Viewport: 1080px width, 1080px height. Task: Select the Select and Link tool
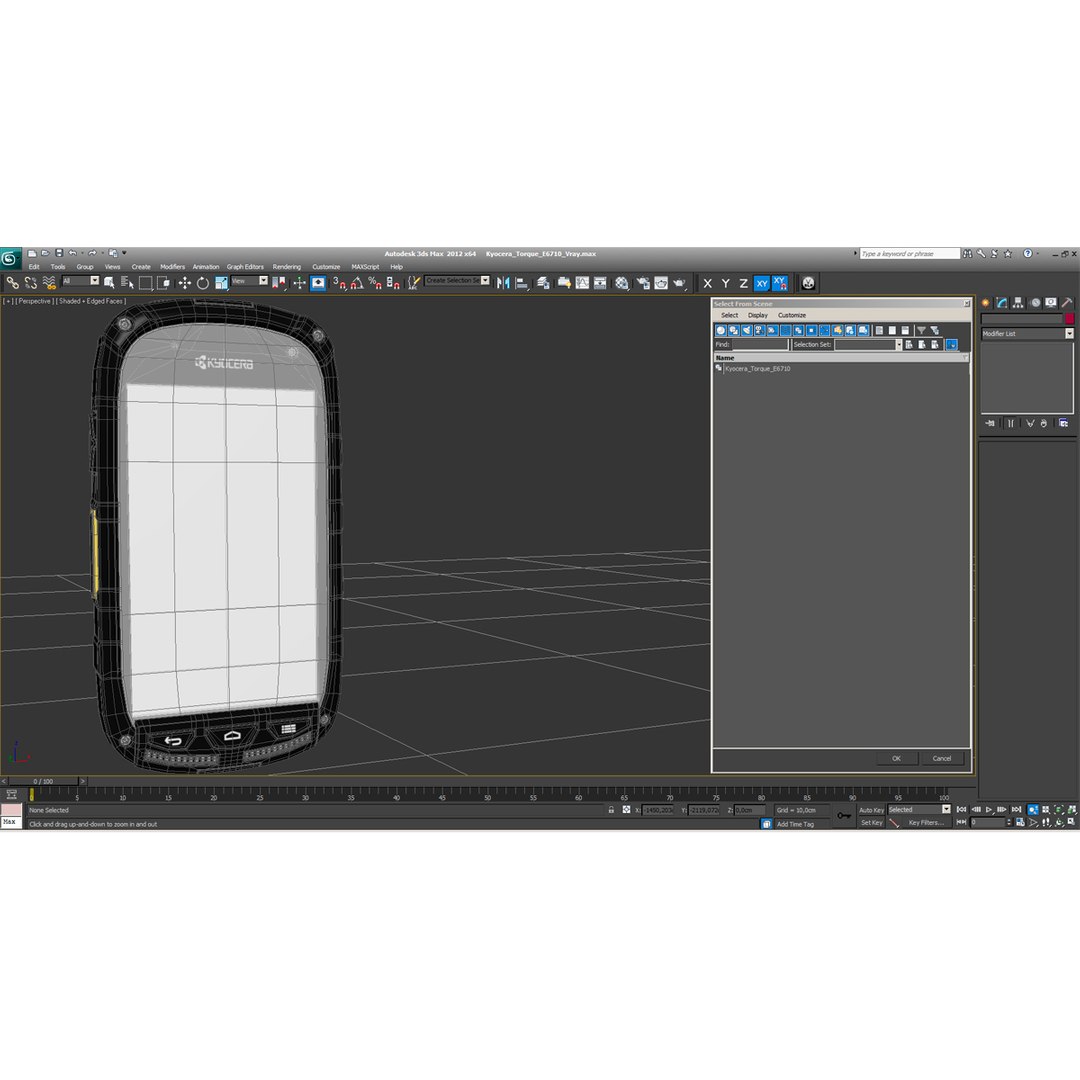[x=12, y=283]
